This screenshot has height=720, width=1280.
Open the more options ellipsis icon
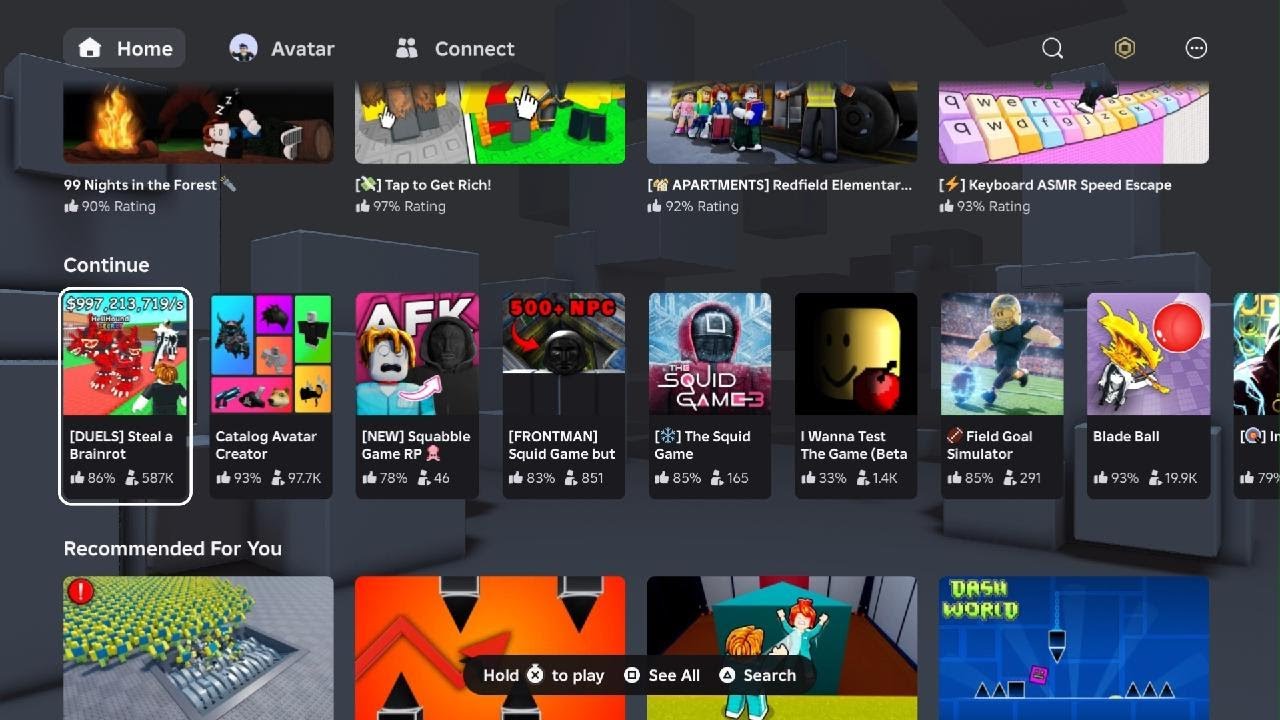tap(1196, 48)
